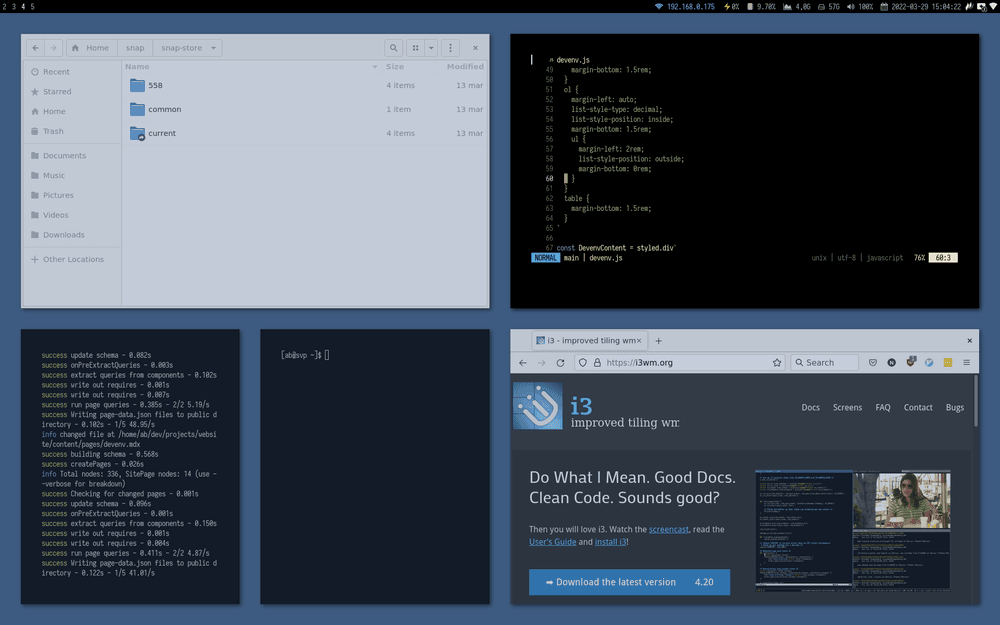The width and height of the screenshot is (1000, 625).
Task: Open the Pocket toolbar icon
Action: click(872, 363)
